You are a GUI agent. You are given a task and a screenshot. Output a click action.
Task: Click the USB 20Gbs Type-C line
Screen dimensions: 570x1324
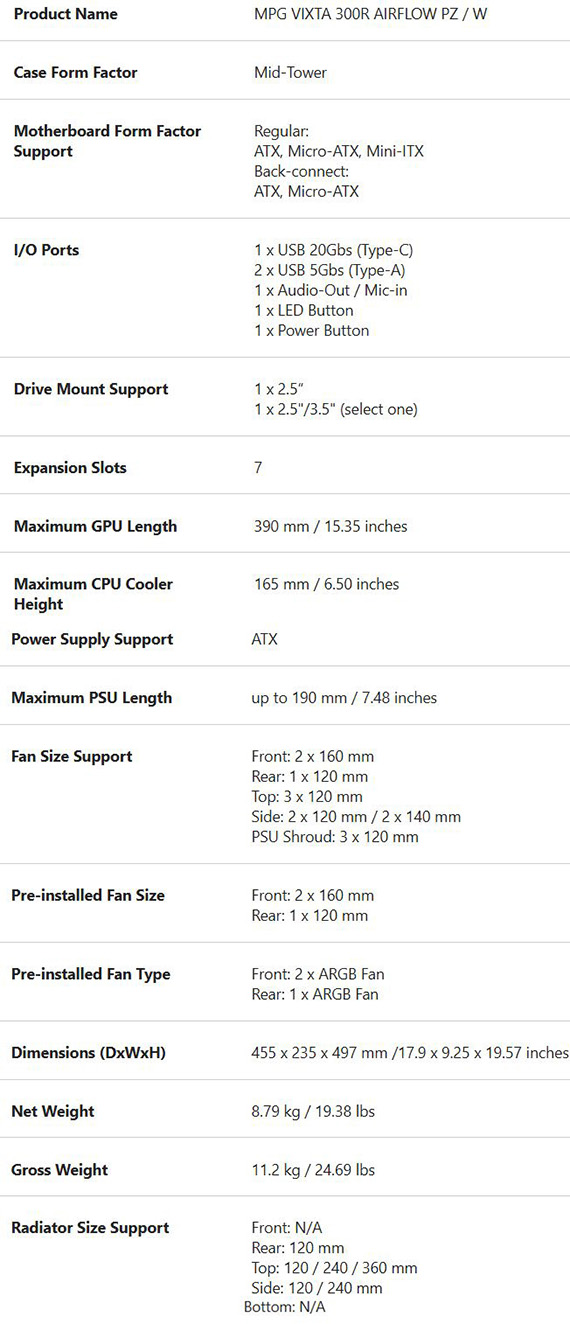click(334, 250)
